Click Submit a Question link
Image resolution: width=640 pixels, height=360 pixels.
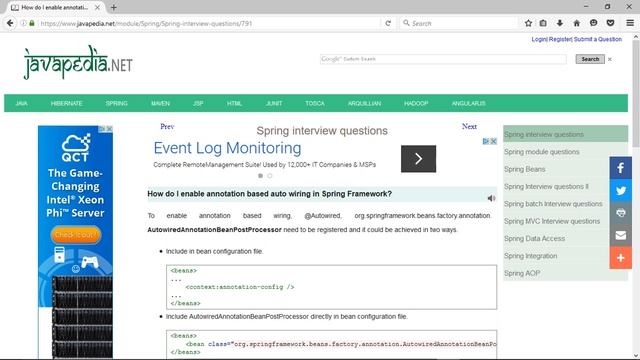coord(598,39)
